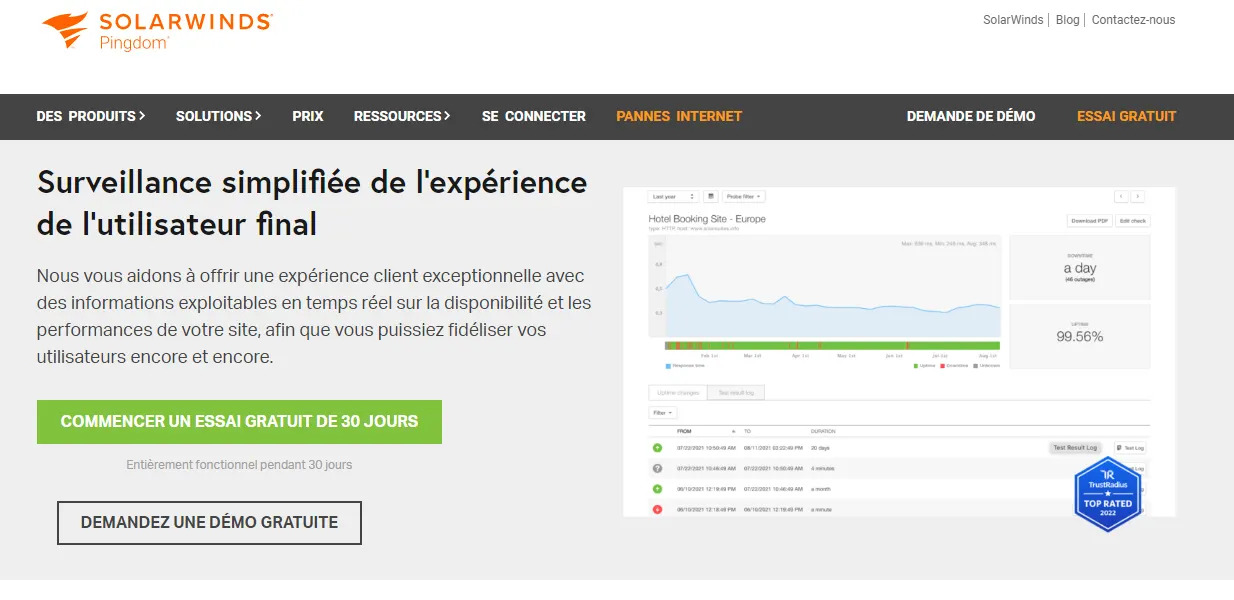Screen dimensions: 1234x600
Task: Click the Download PDF button
Action: [x=1089, y=221]
